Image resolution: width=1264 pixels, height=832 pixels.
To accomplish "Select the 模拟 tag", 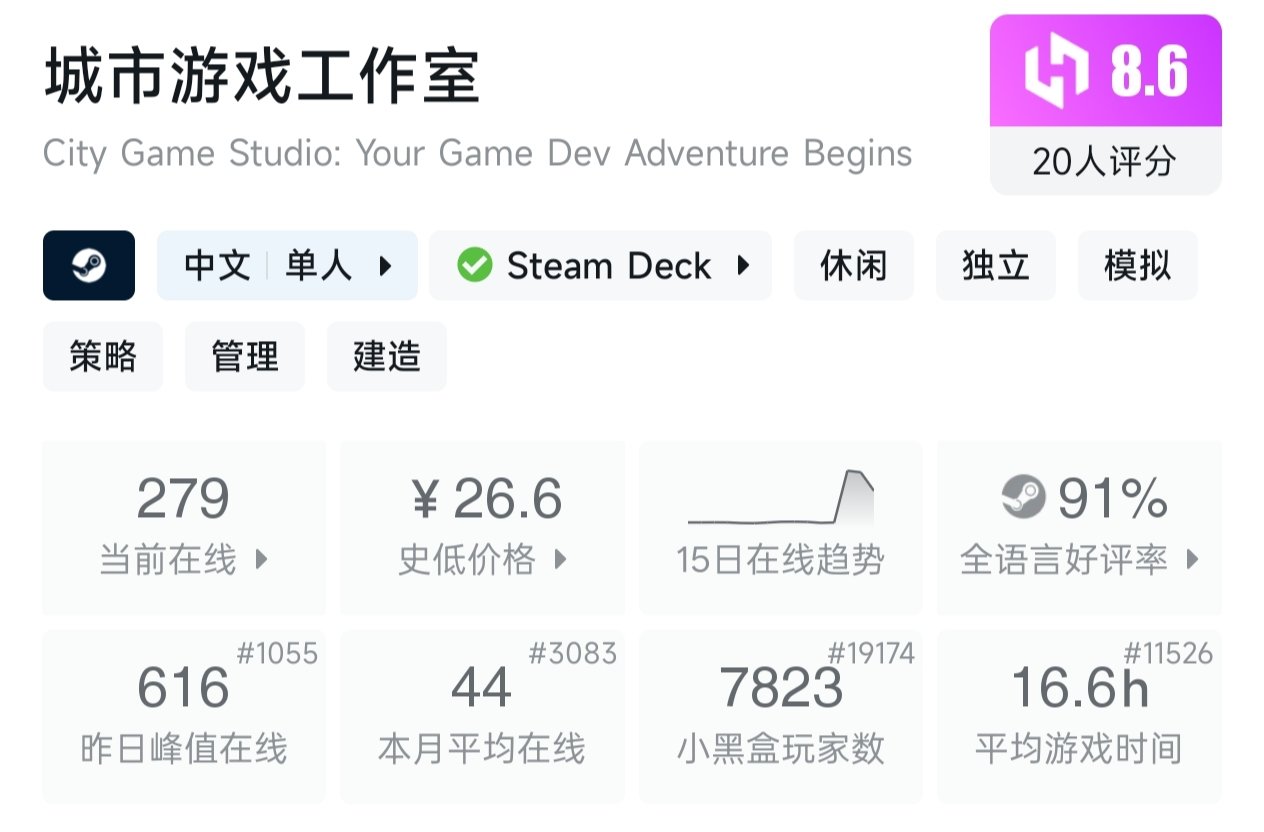I will (x=1137, y=266).
